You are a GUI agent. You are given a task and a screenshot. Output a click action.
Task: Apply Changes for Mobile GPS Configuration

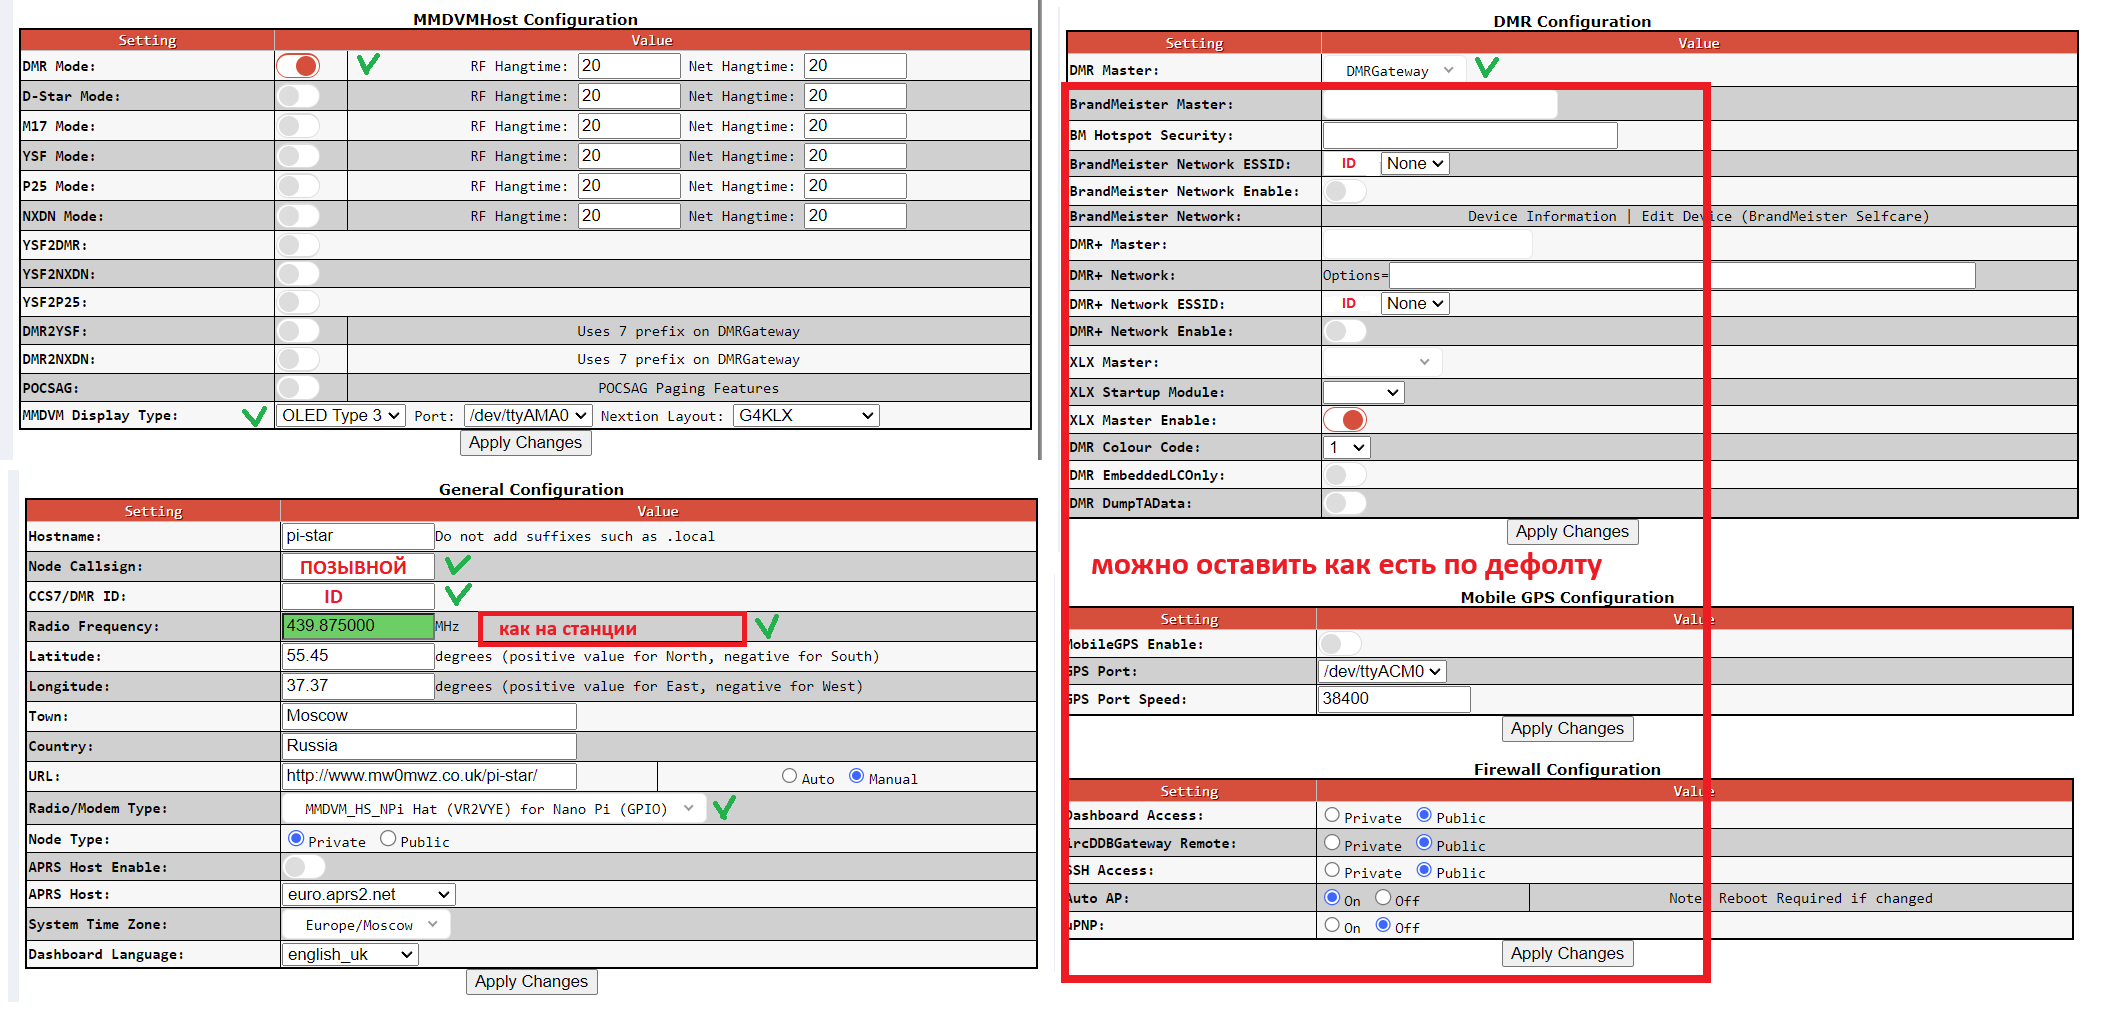1567,729
